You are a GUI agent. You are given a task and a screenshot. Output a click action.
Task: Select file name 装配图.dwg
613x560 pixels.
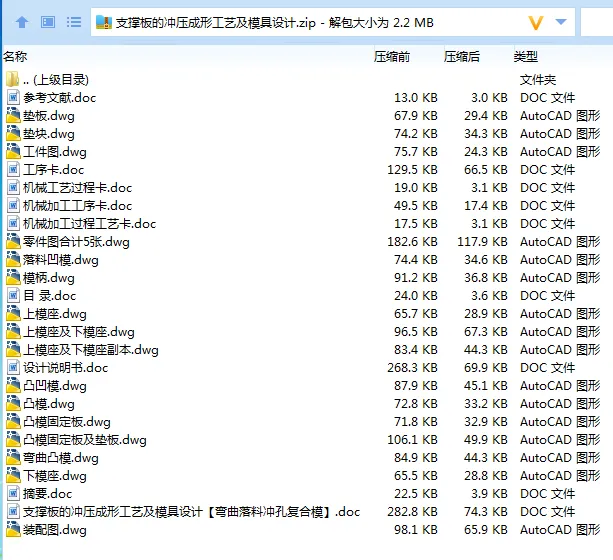click(x=55, y=530)
